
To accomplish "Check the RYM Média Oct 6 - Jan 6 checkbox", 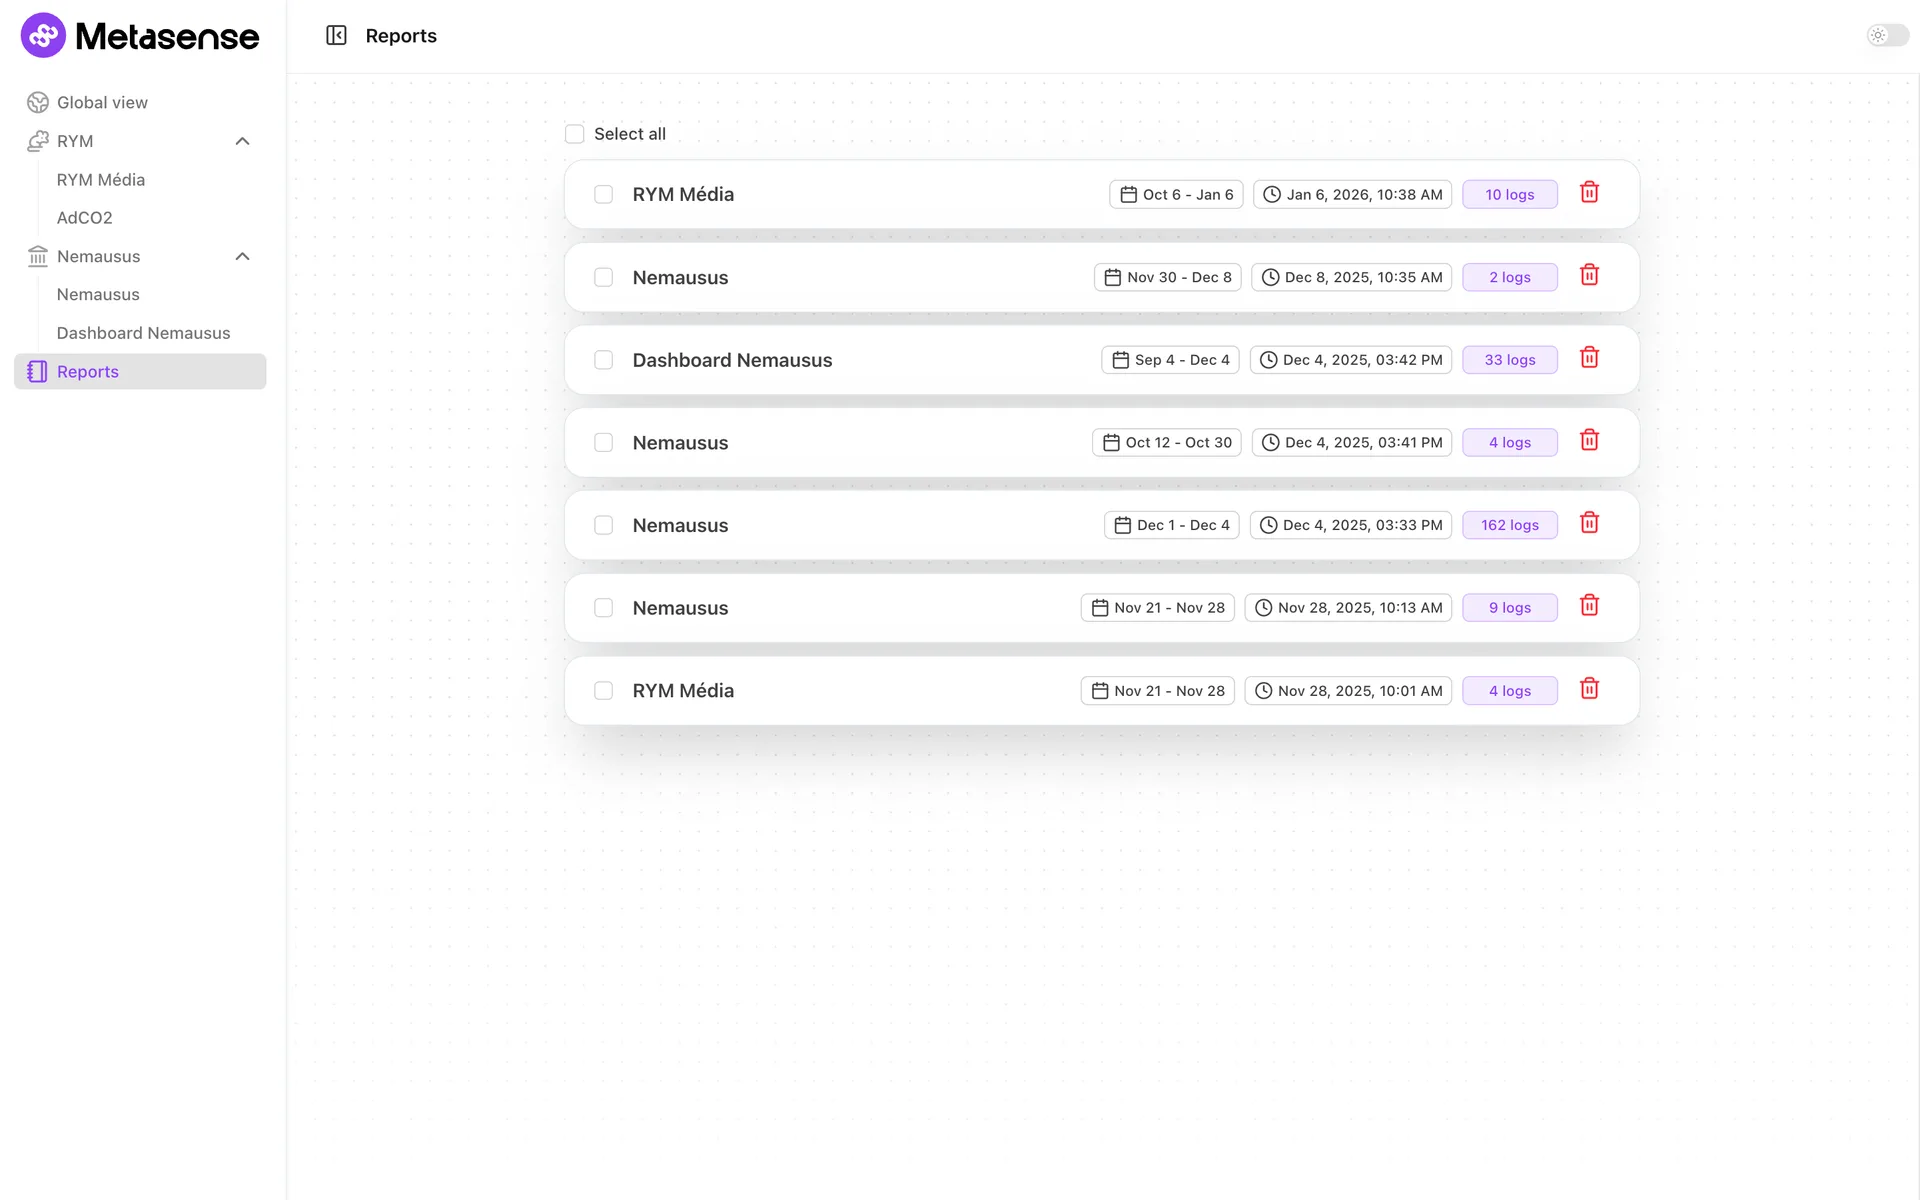I will pos(604,195).
